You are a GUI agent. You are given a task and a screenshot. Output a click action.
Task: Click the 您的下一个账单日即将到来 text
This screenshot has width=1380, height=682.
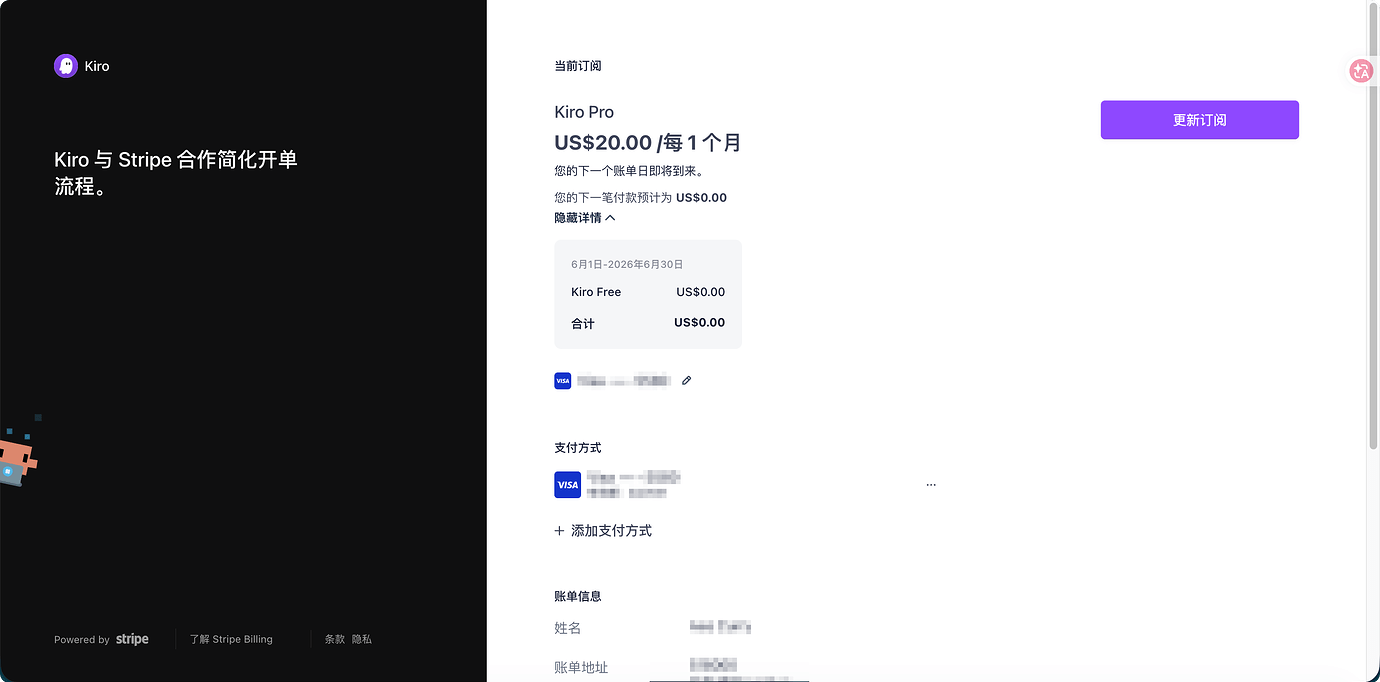click(629, 171)
